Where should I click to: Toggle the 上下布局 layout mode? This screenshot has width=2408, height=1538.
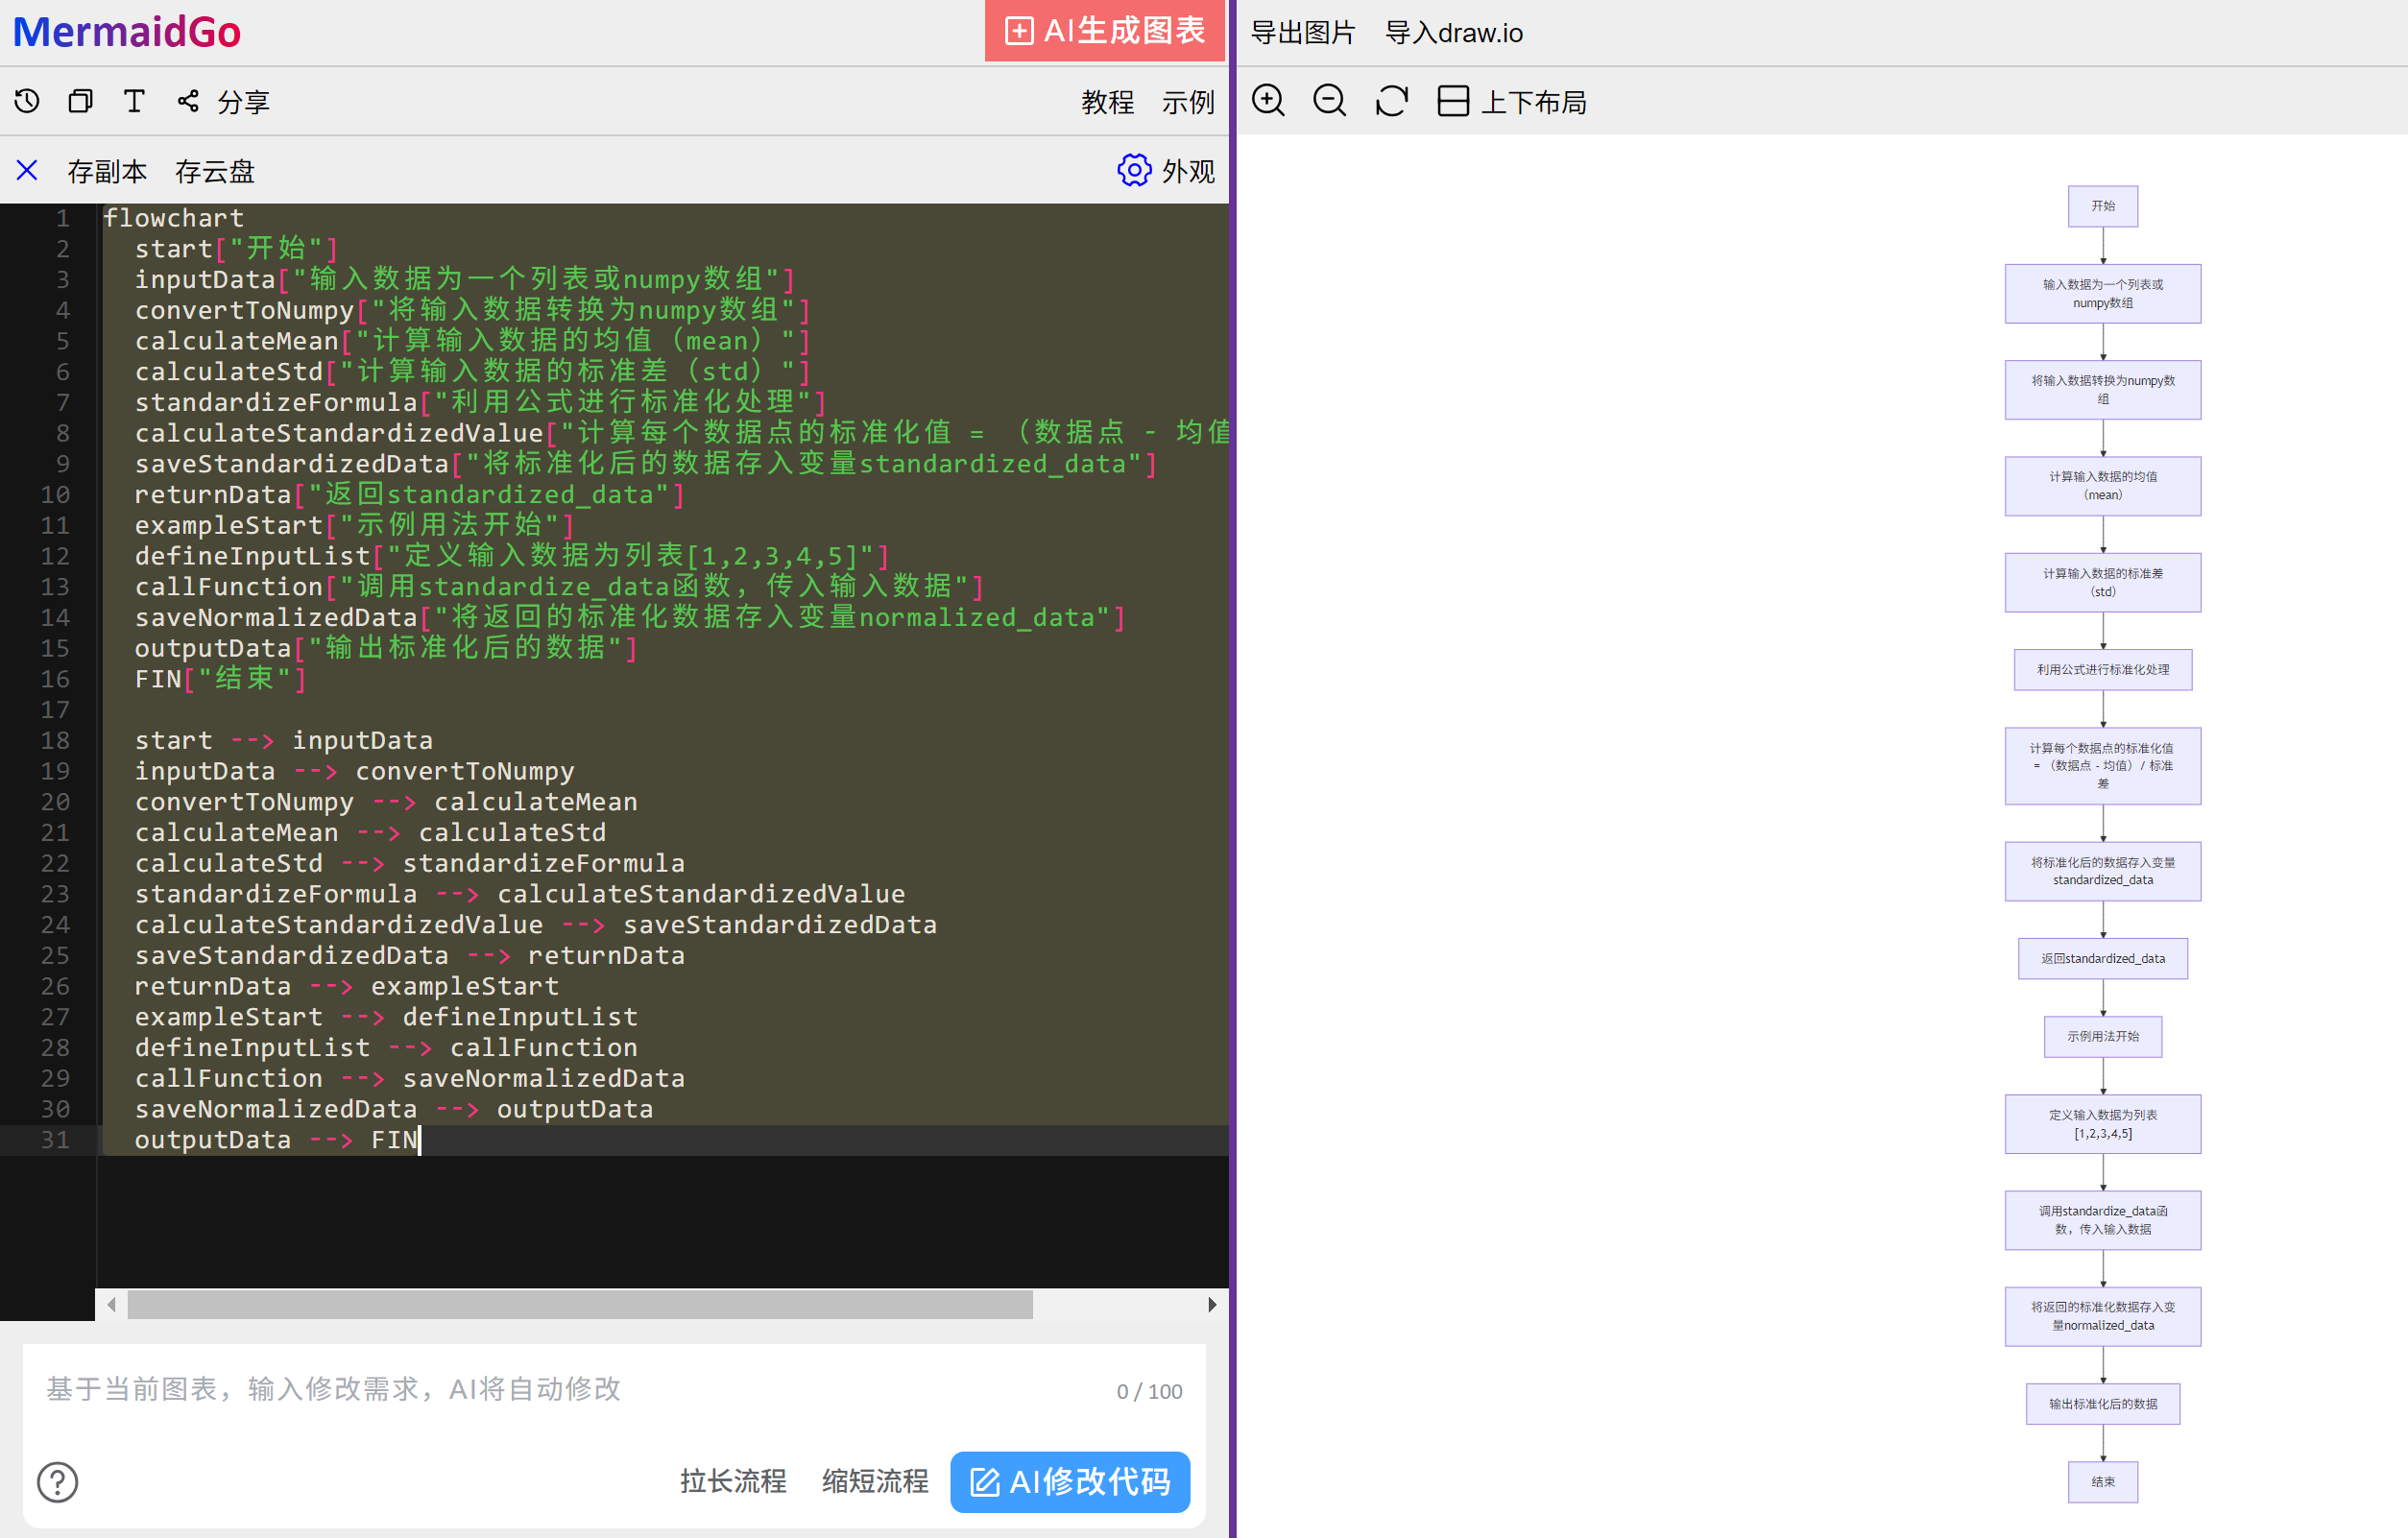(x=1511, y=101)
